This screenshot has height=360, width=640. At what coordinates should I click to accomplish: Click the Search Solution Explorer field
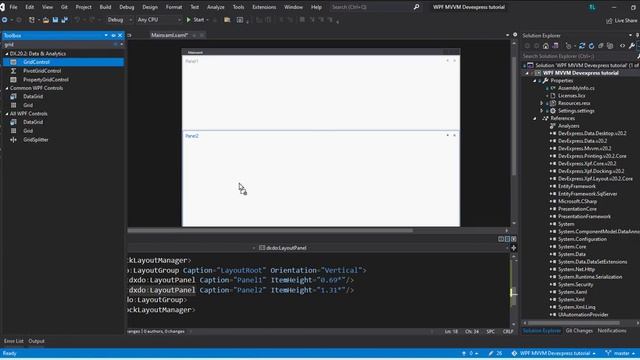pyautogui.click(x=578, y=56)
